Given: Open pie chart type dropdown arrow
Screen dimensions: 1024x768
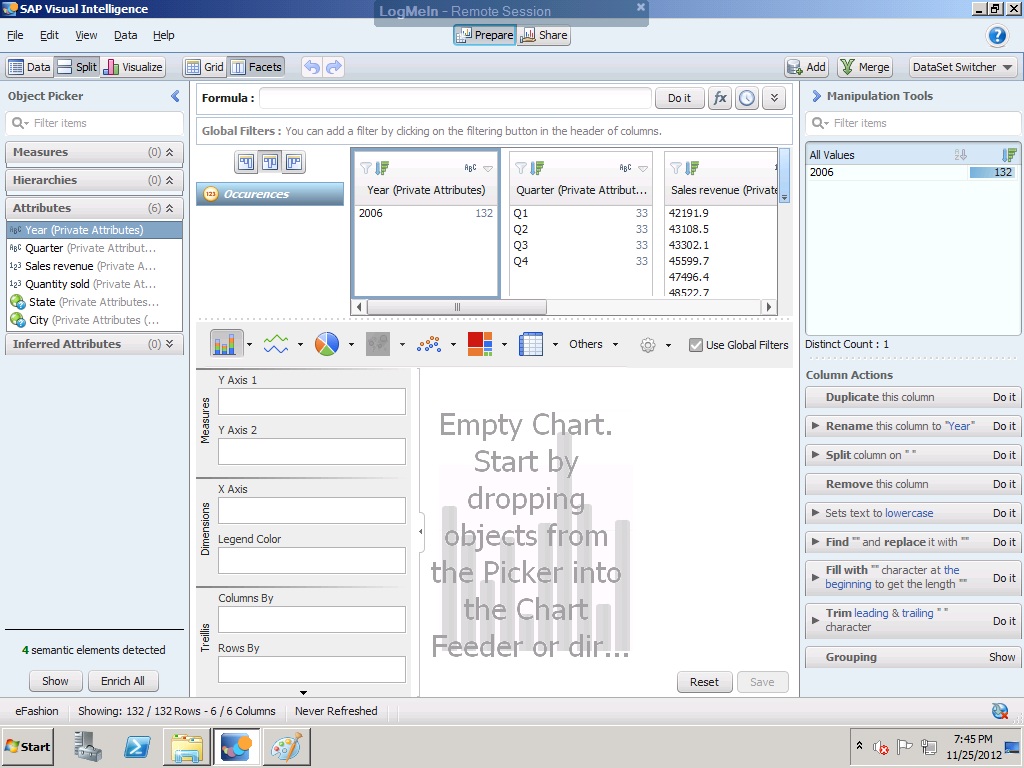Looking at the screenshot, I should pos(351,344).
